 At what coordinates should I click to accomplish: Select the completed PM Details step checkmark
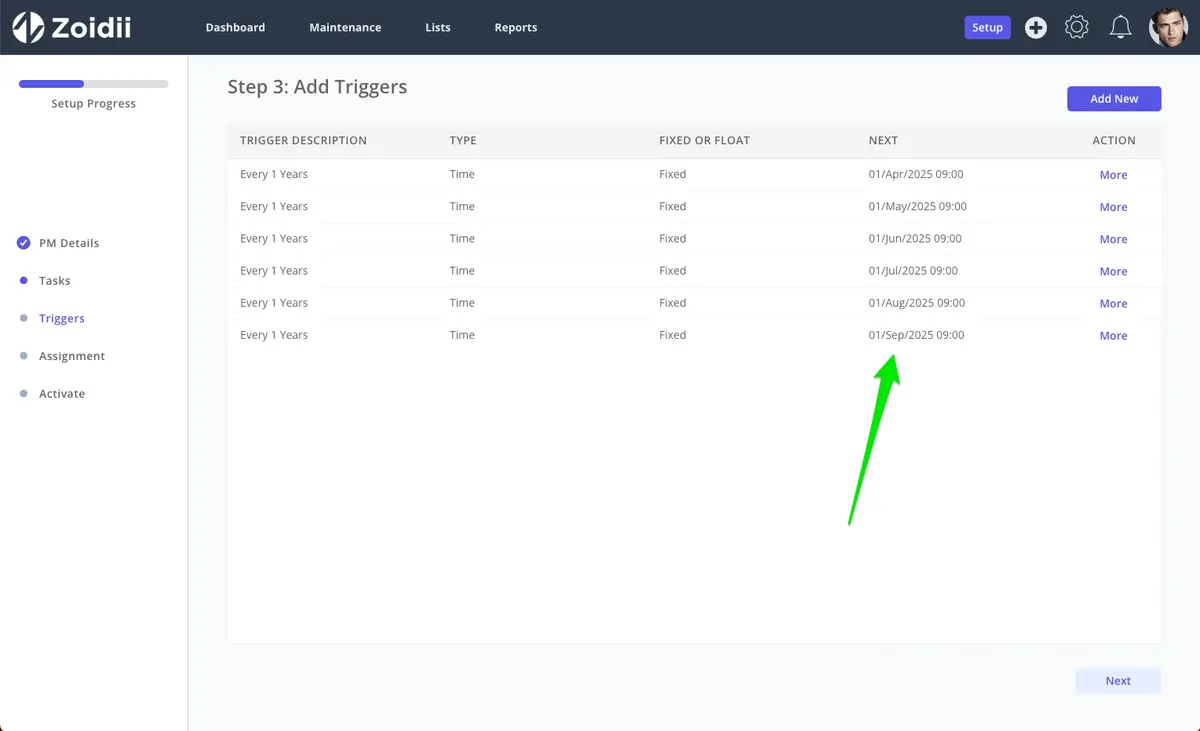tap(24, 243)
